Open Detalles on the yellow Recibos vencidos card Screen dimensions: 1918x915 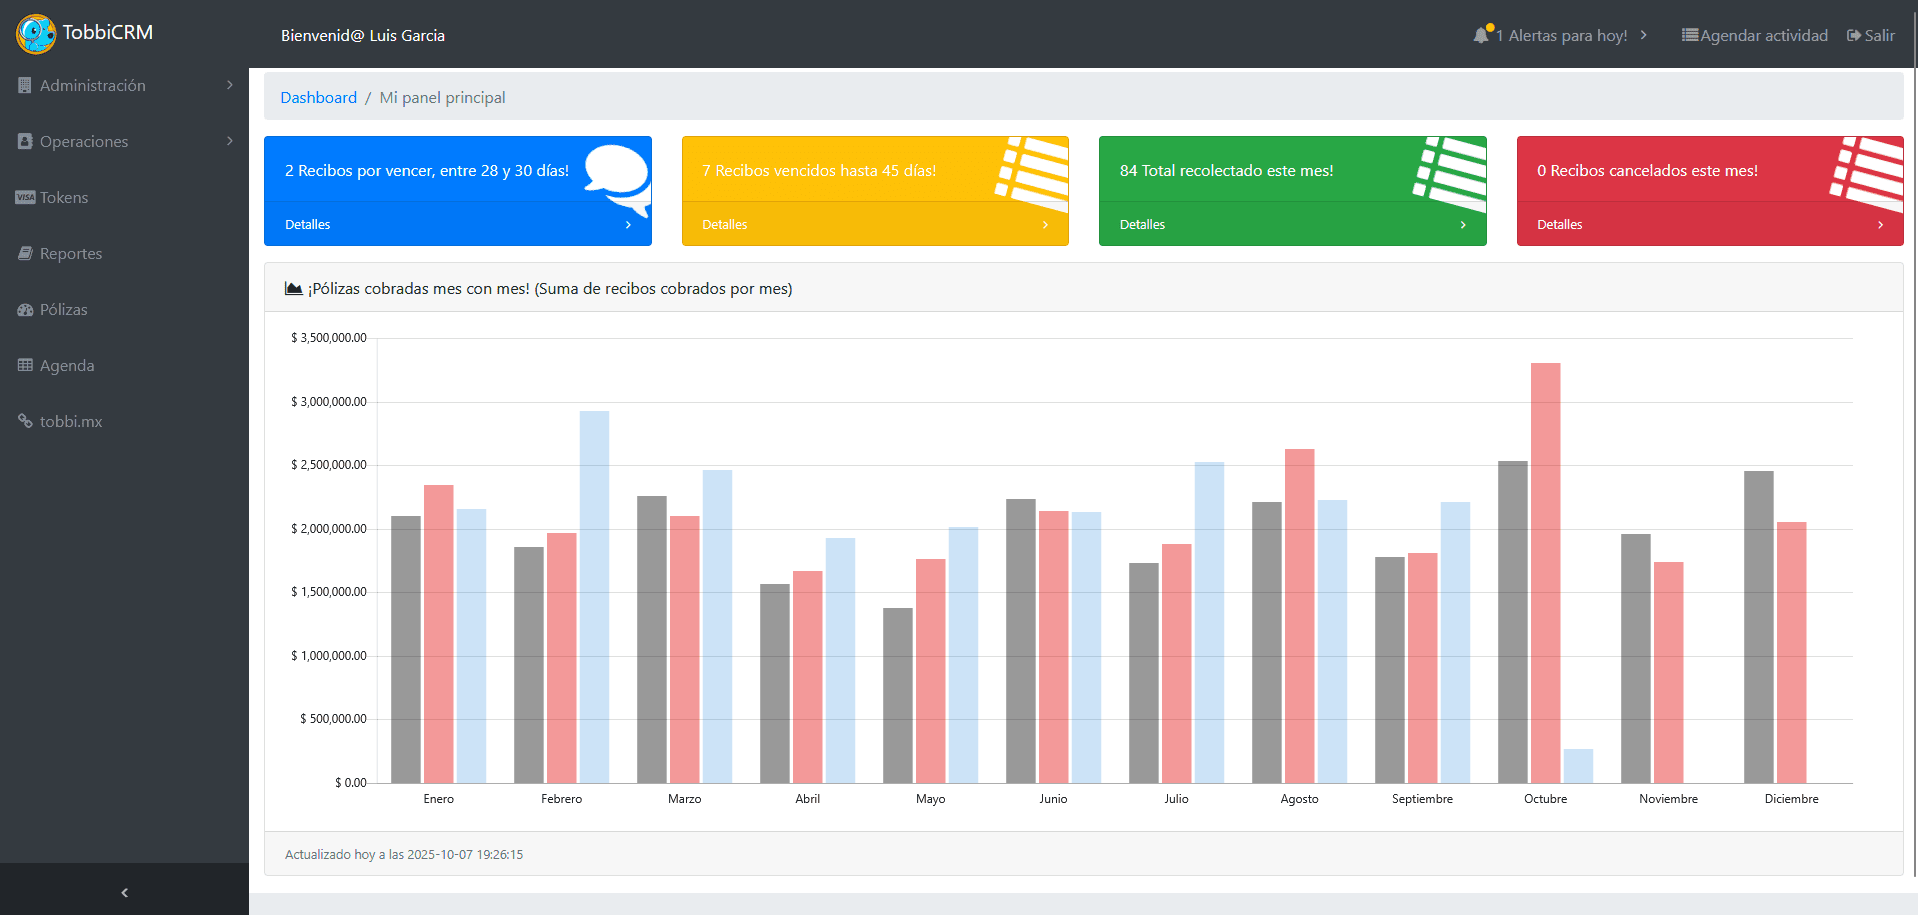tap(874, 225)
